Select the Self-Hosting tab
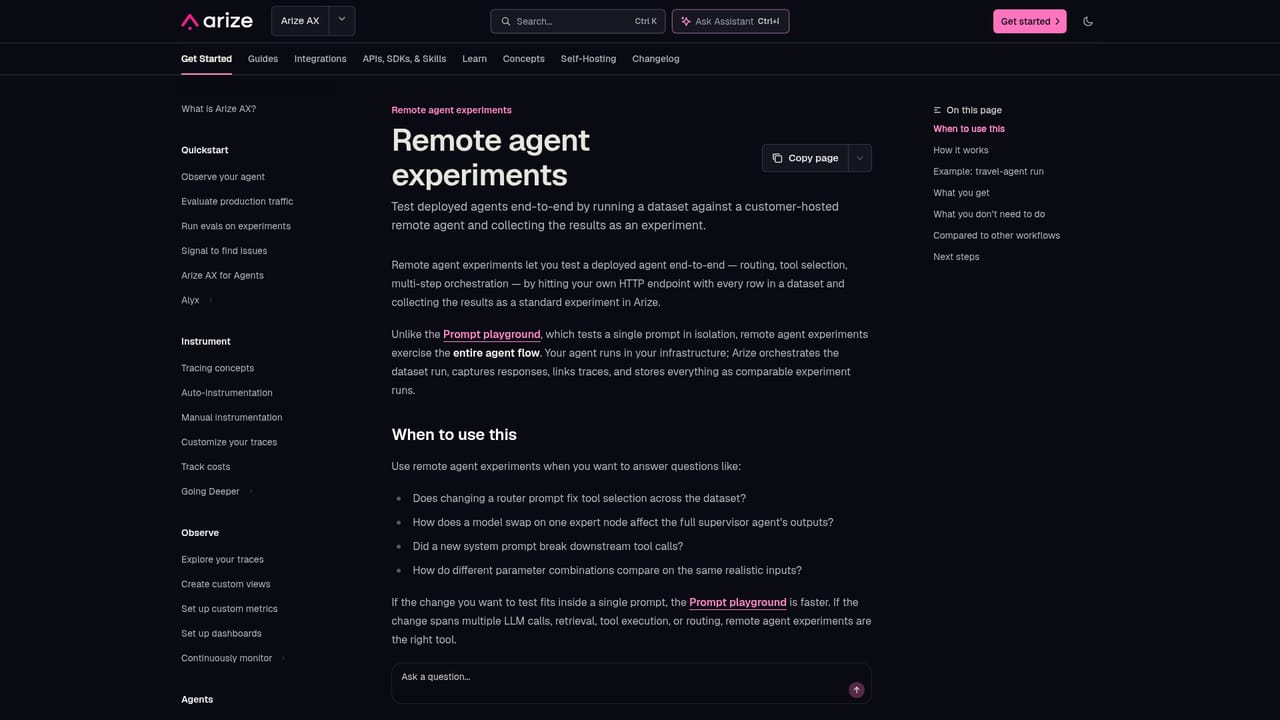Image resolution: width=1280 pixels, height=720 pixels. coord(588,59)
